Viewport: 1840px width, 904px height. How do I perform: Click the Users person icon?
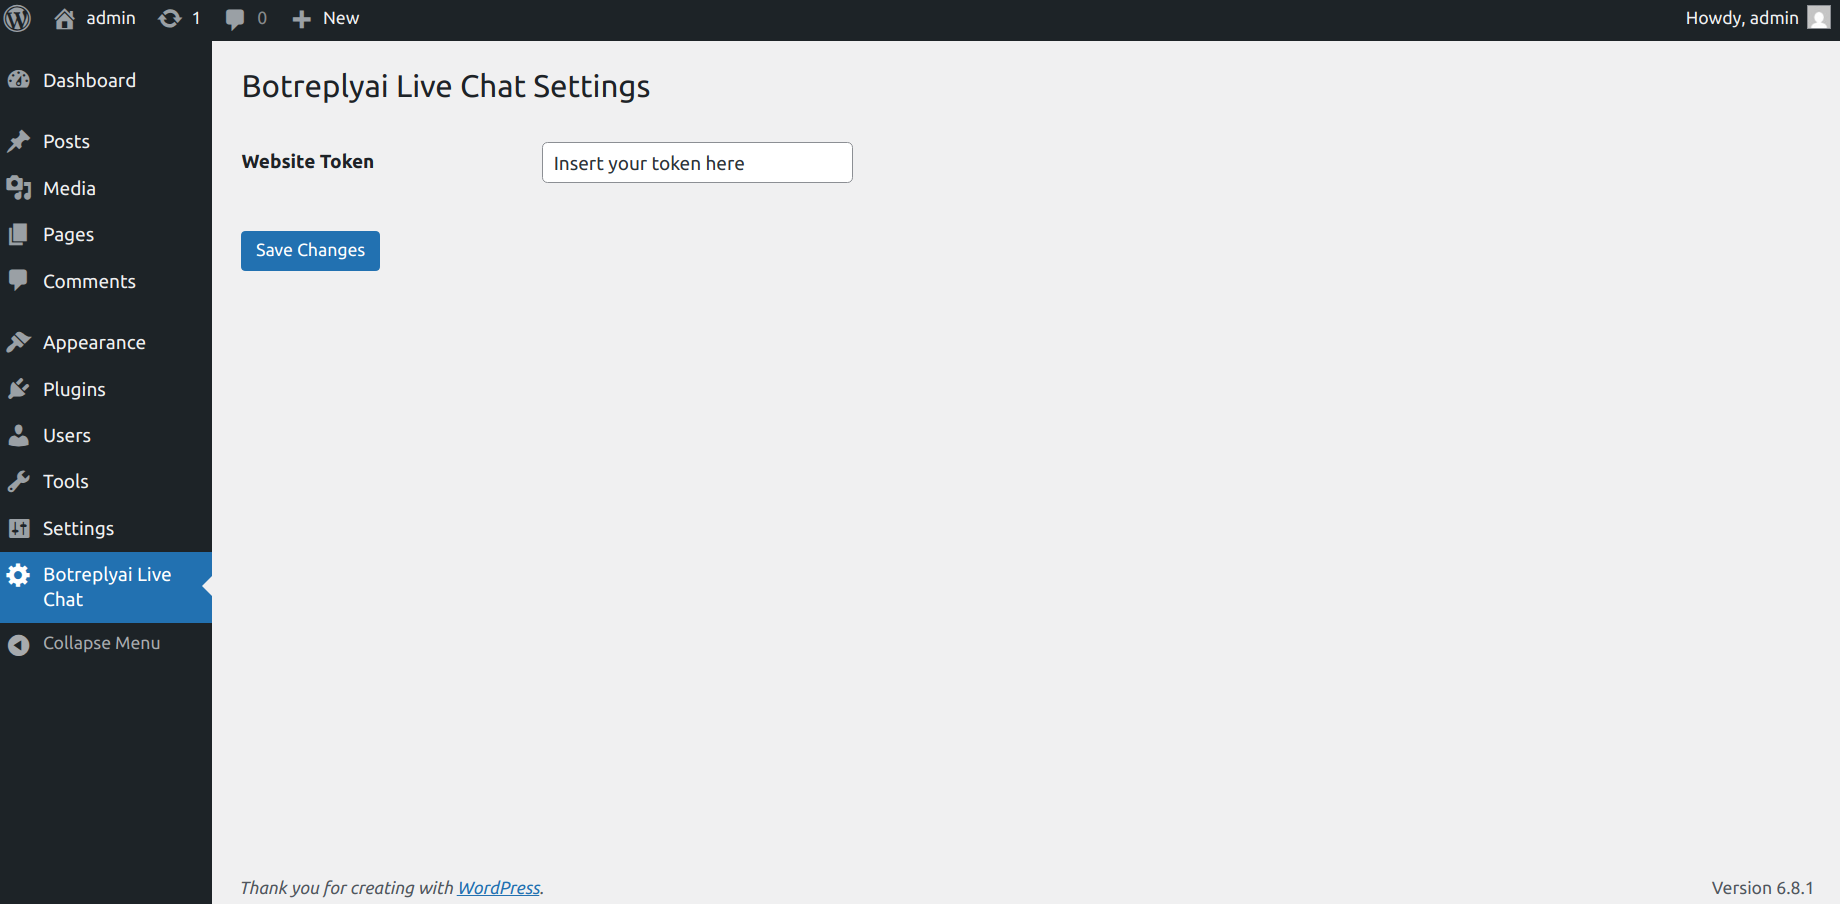tap(19, 435)
